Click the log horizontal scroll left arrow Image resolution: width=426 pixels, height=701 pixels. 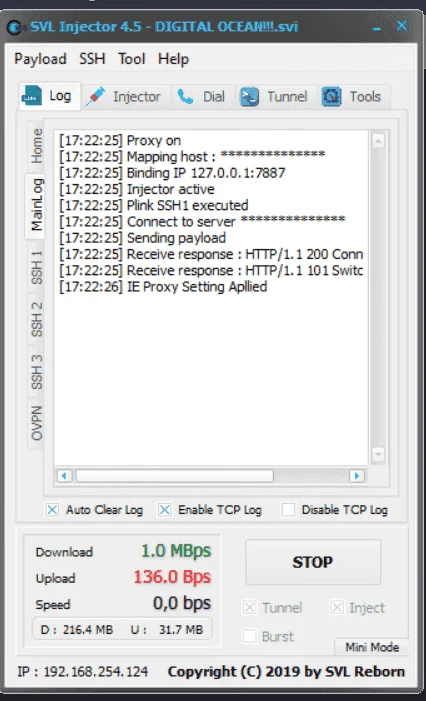click(x=64, y=476)
